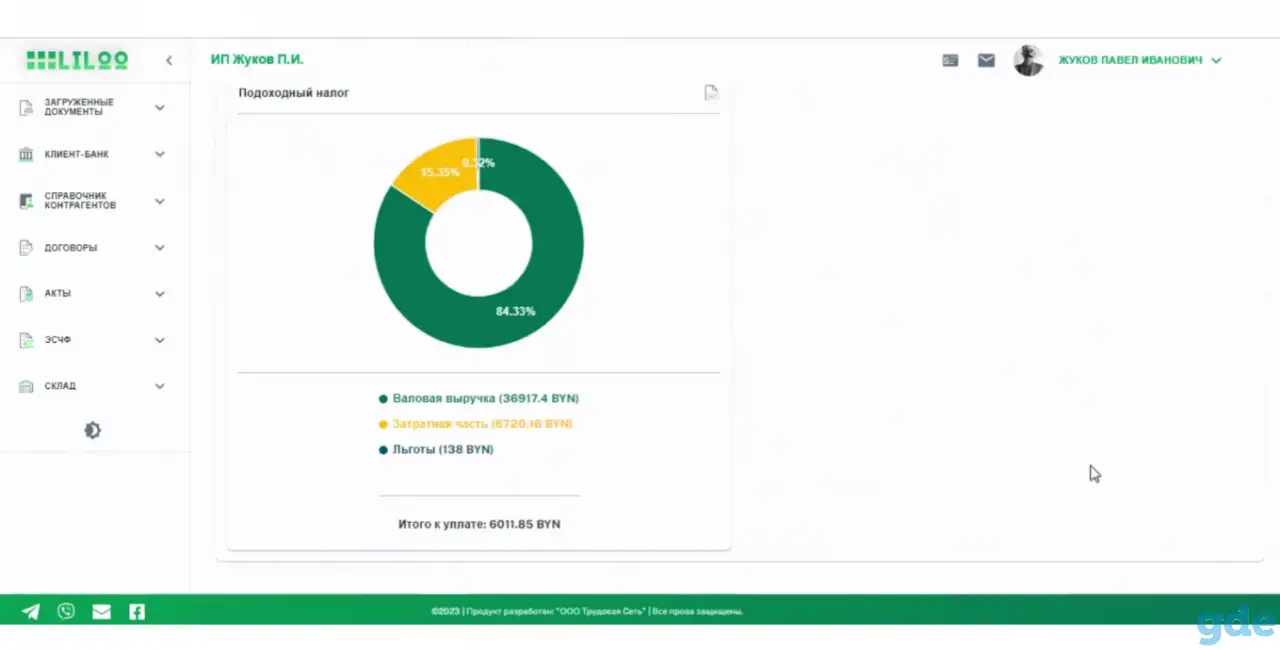1280x650 pixels.
Task: Click the Договоры document icon
Action: tap(26, 248)
